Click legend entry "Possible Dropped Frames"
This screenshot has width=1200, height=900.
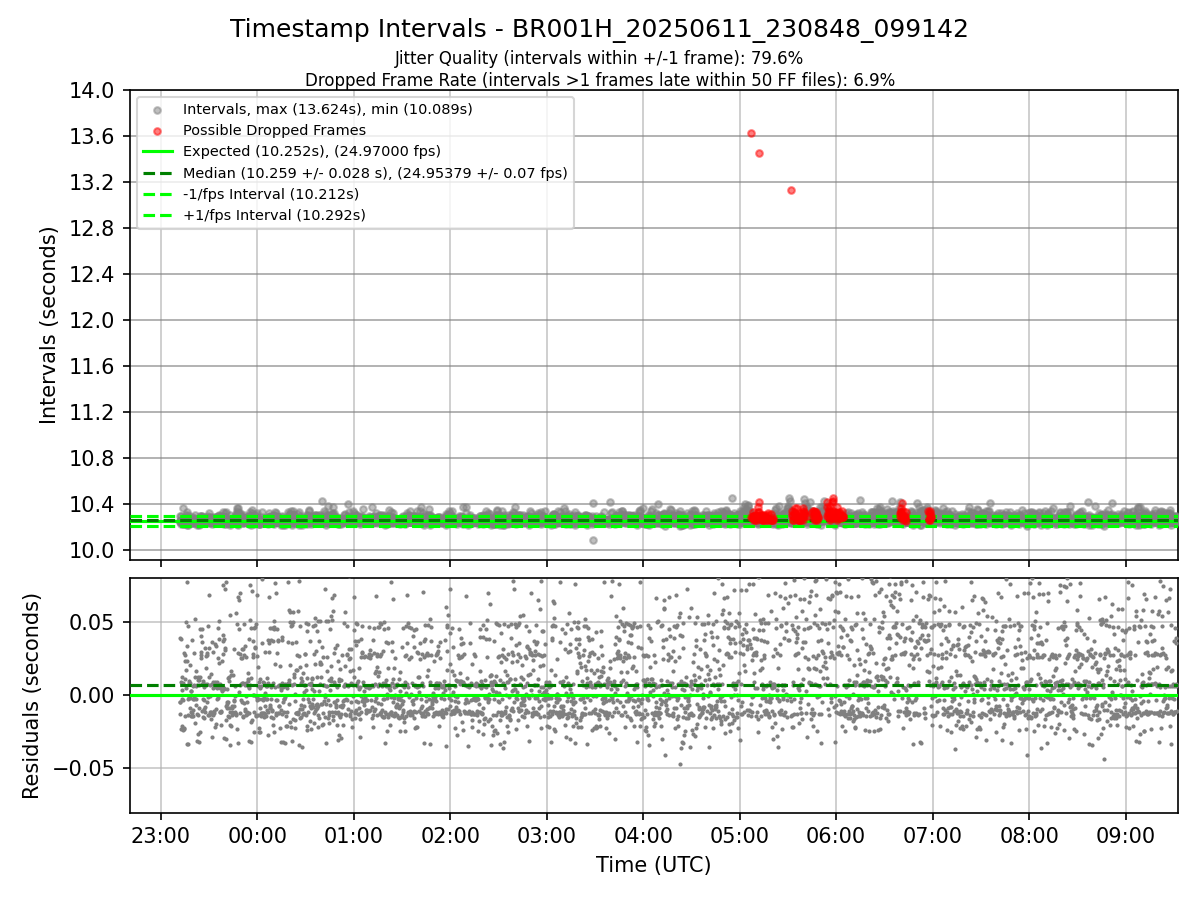(274, 130)
